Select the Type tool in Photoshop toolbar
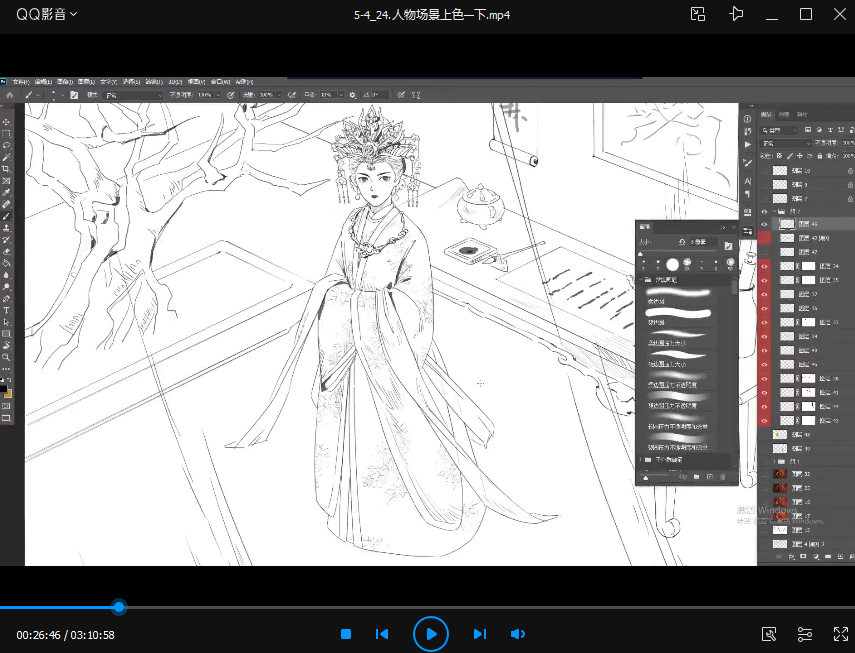Image resolution: width=855 pixels, height=653 pixels. [6, 311]
